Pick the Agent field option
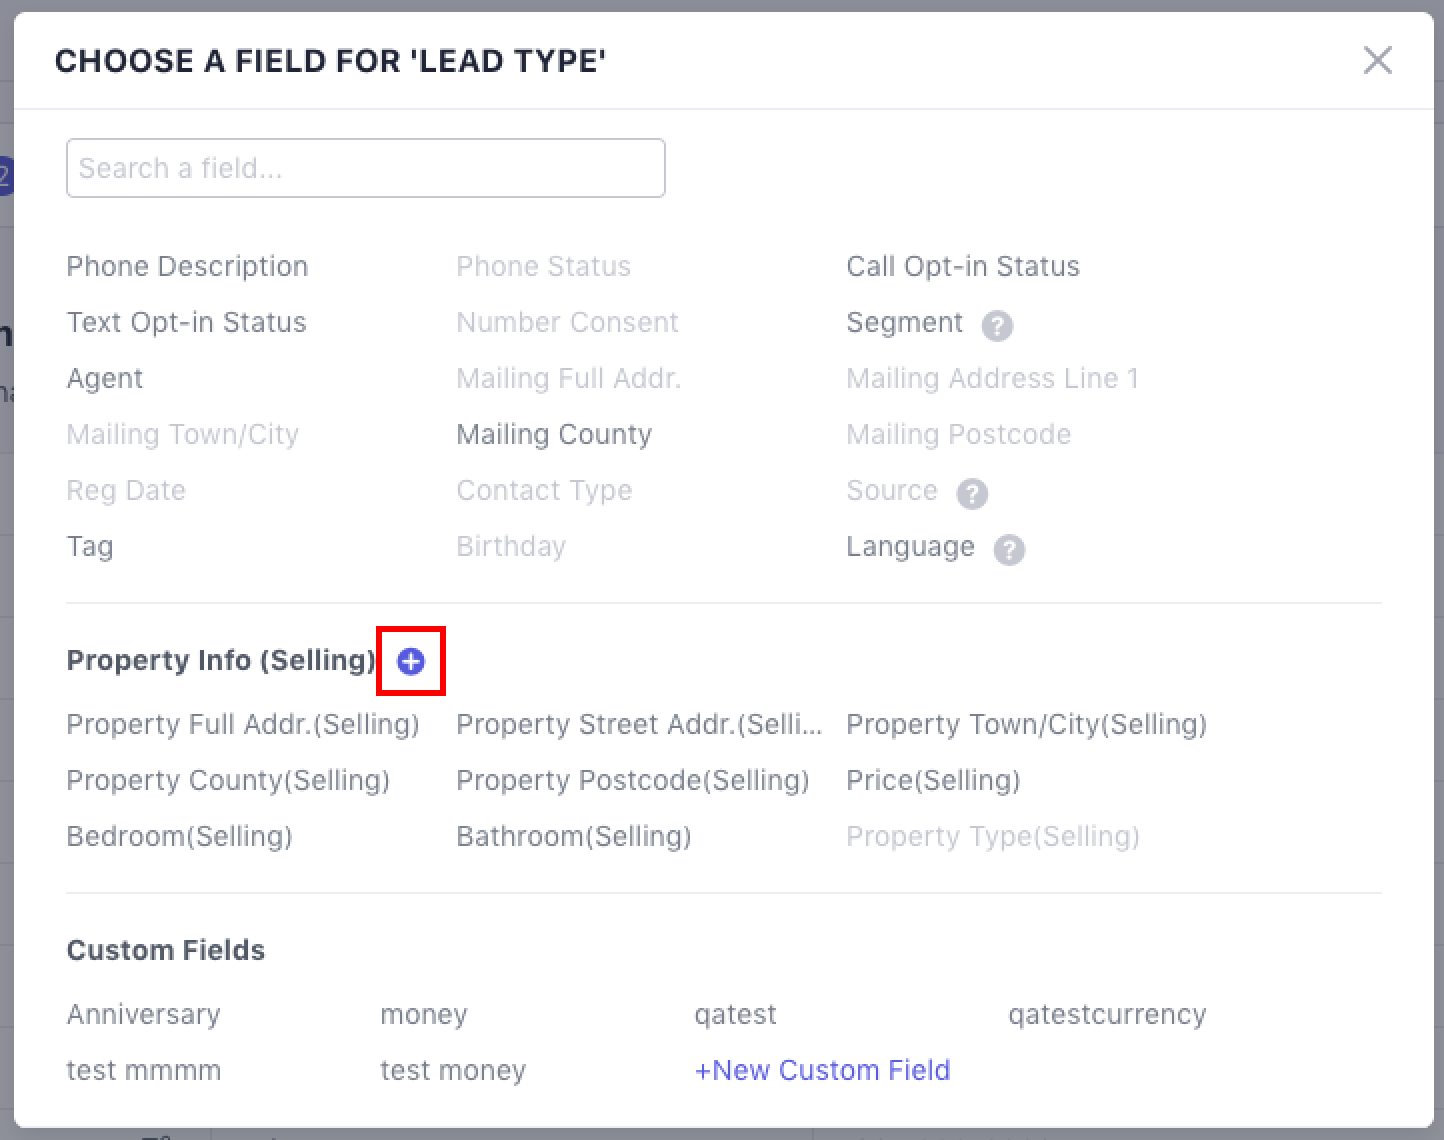The image size is (1444, 1140). coord(105,378)
